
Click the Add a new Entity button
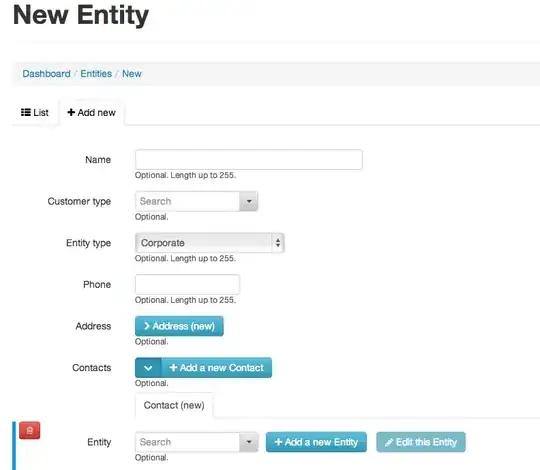click(x=316, y=442)
